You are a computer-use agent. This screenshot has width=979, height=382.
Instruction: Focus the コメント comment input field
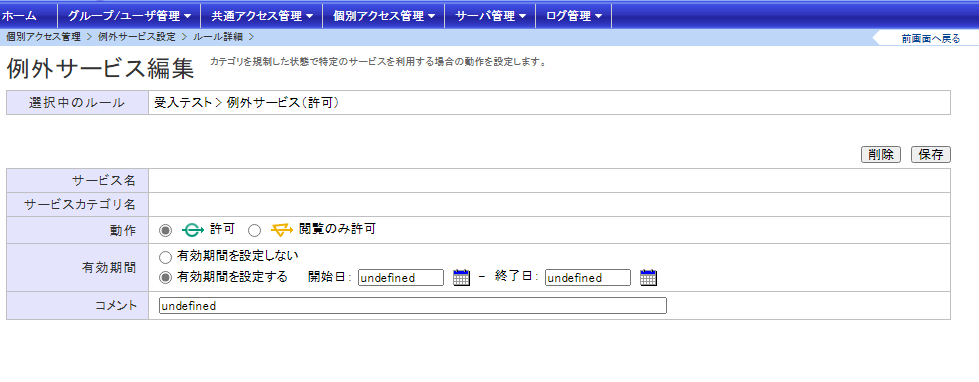tap(413, 306)
